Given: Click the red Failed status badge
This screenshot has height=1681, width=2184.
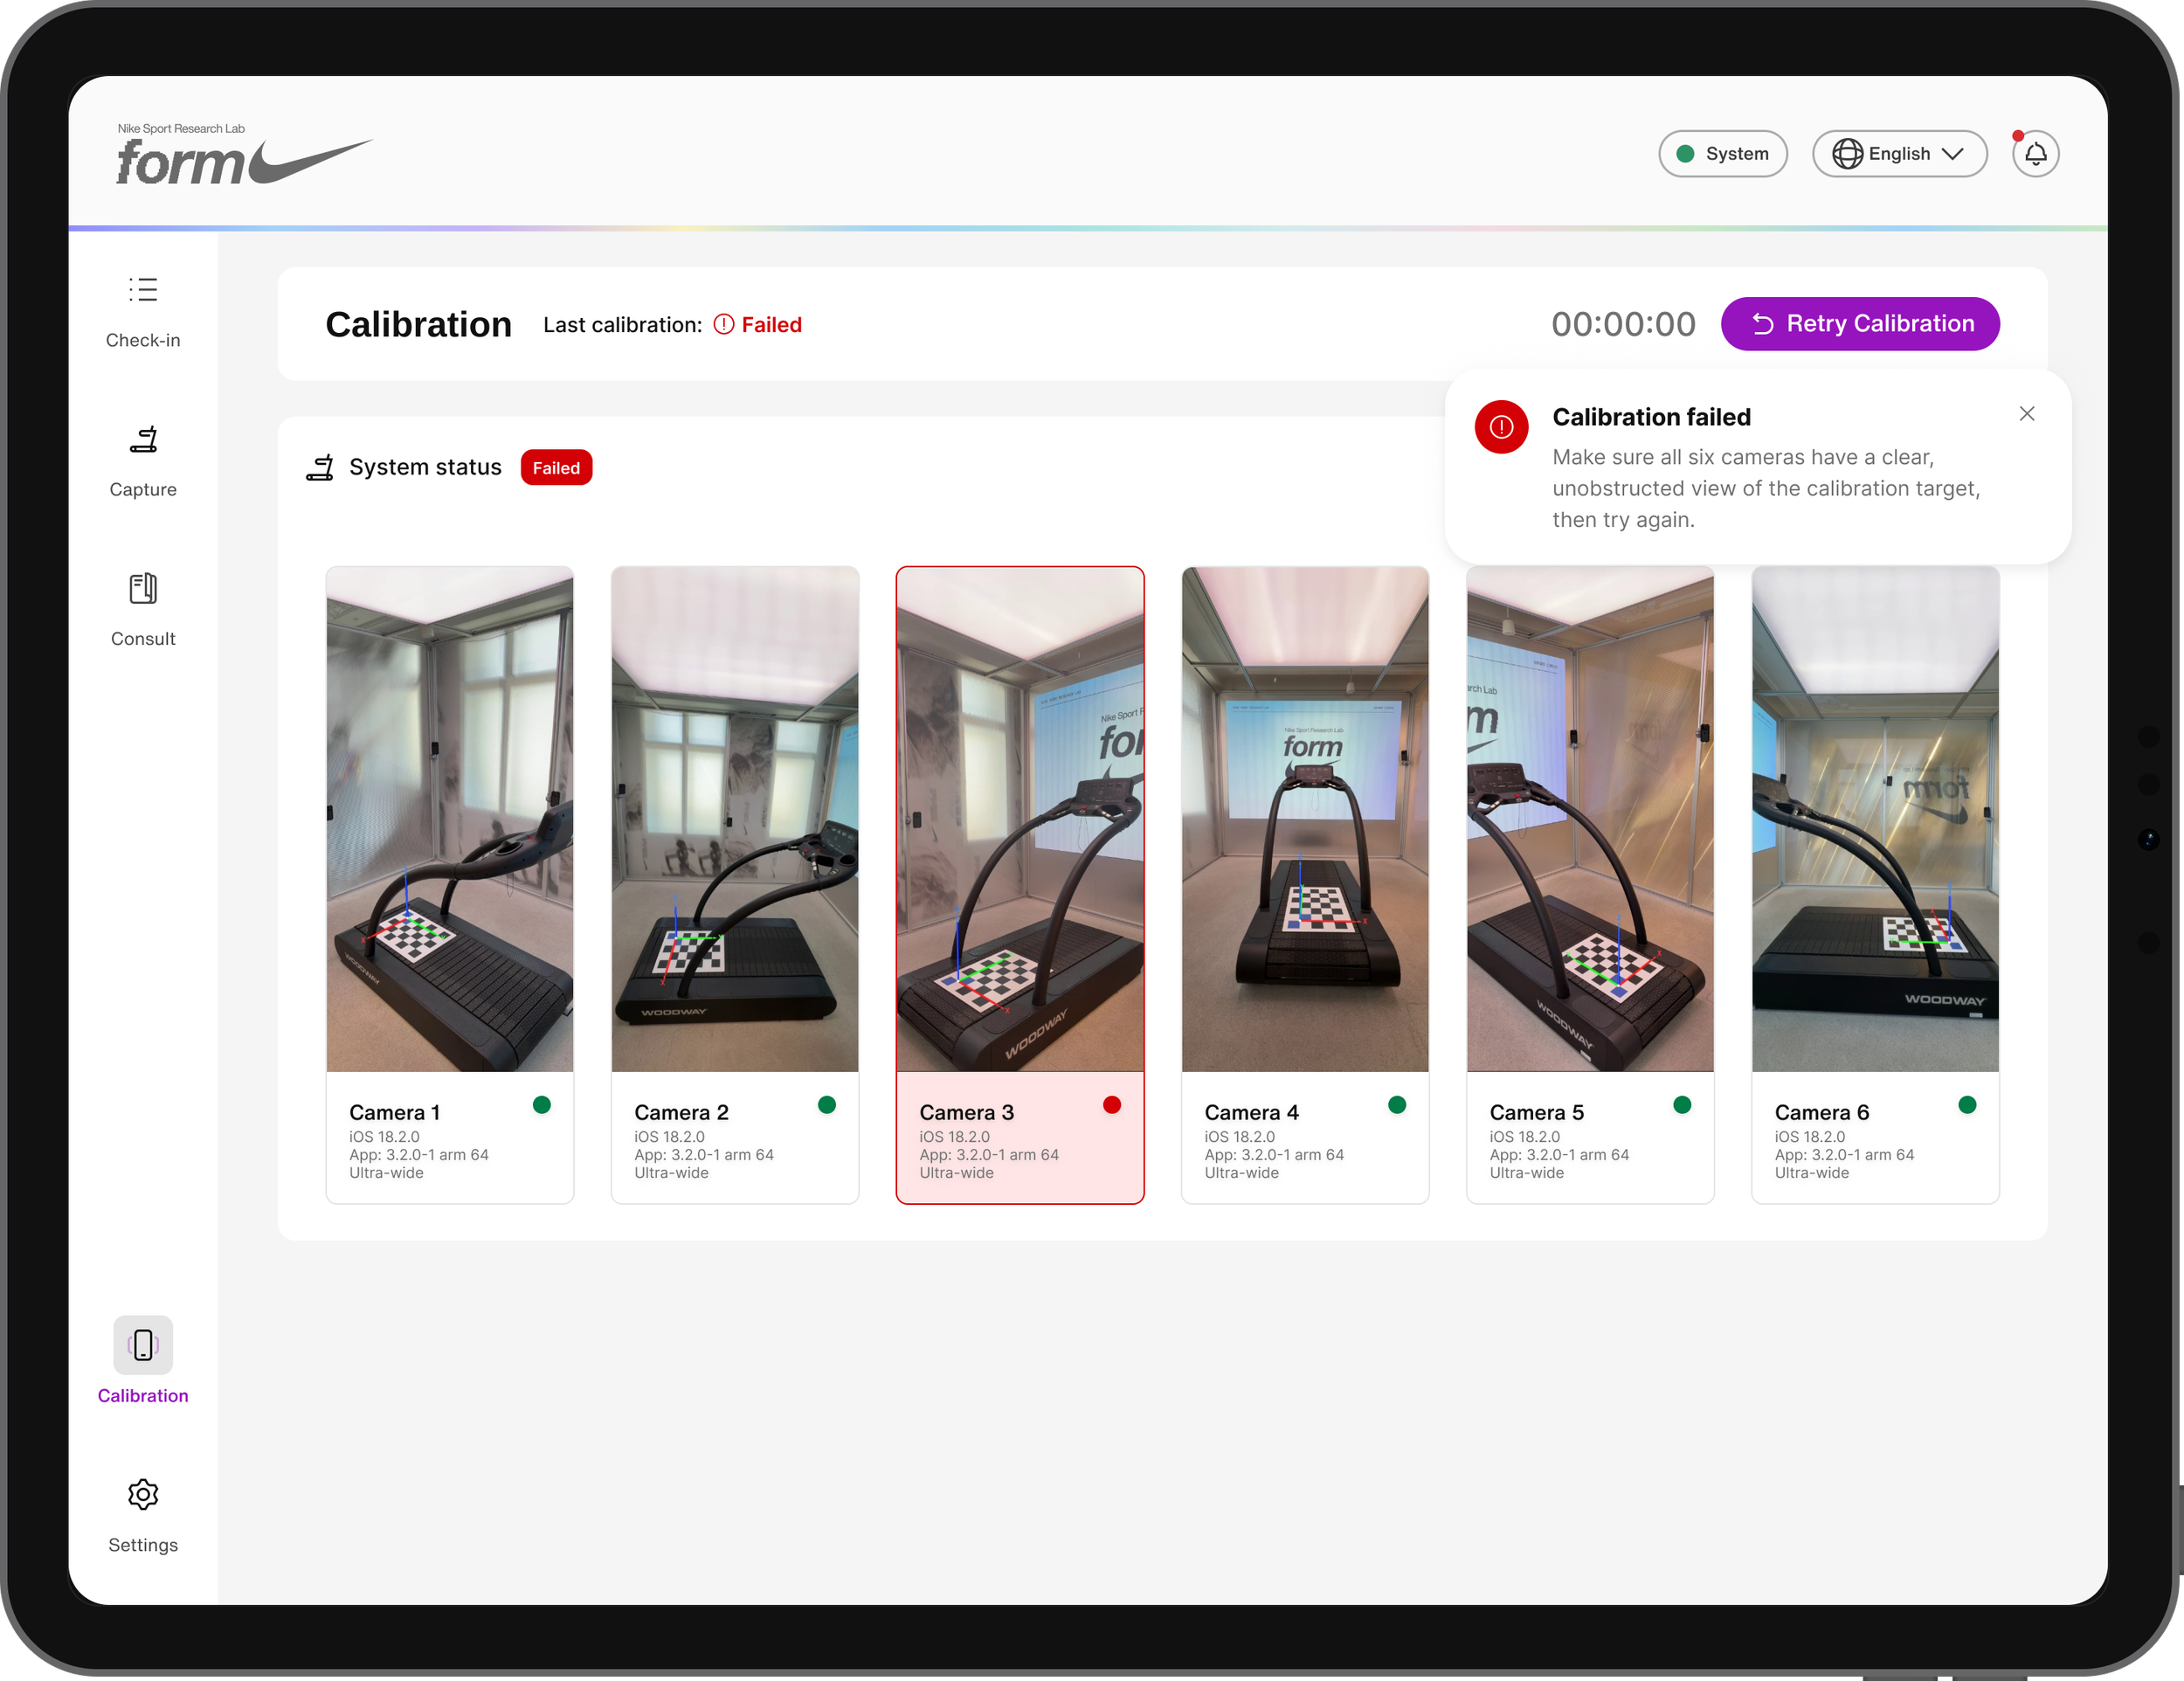Looking at the screenshot, I should pos(556,468).
